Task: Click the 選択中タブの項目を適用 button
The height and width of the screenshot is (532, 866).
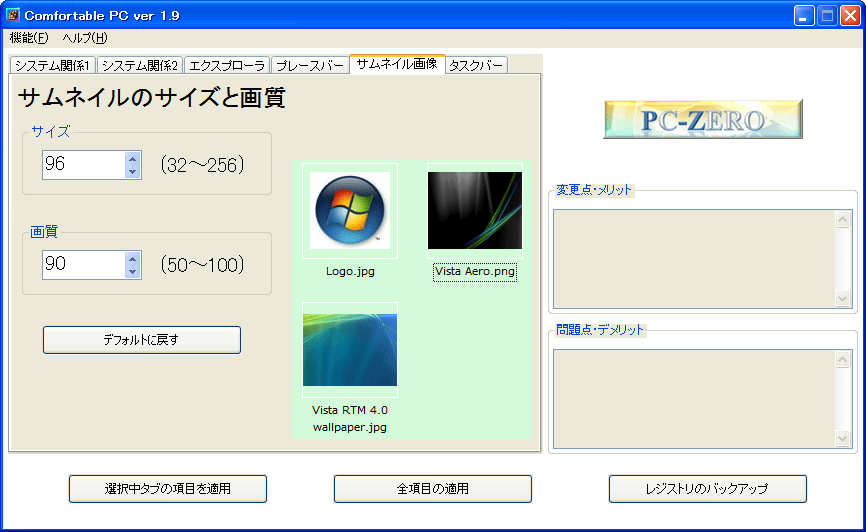Action: pyautogui.click(x=167, y=489)
